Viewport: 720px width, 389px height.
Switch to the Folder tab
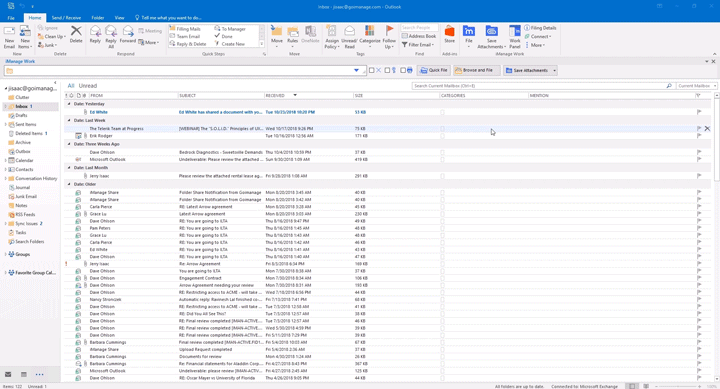pos(97,18)
